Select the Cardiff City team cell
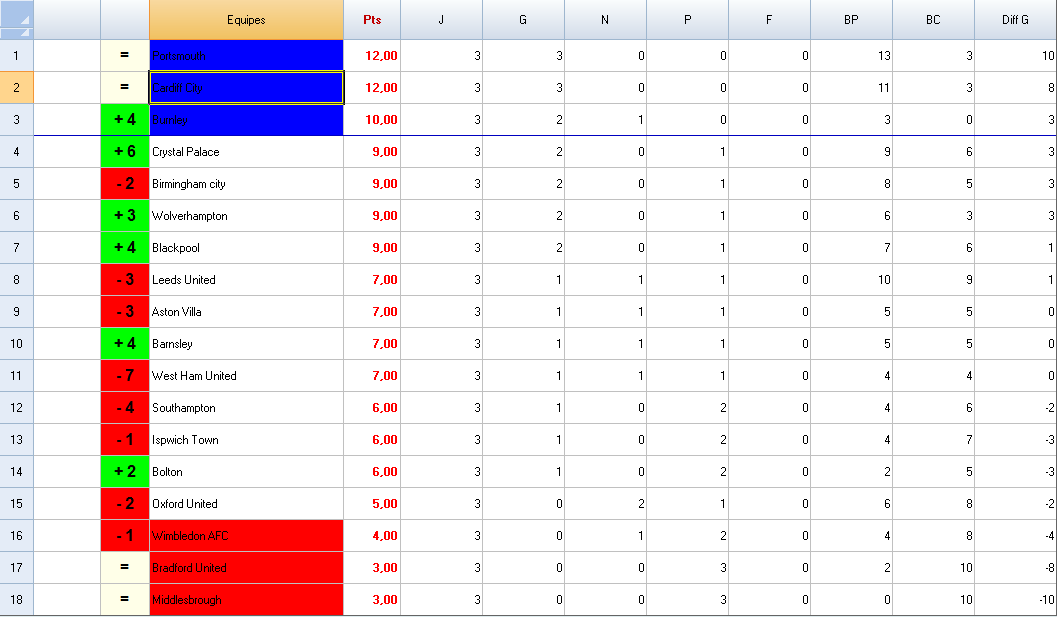 point(246,88)
